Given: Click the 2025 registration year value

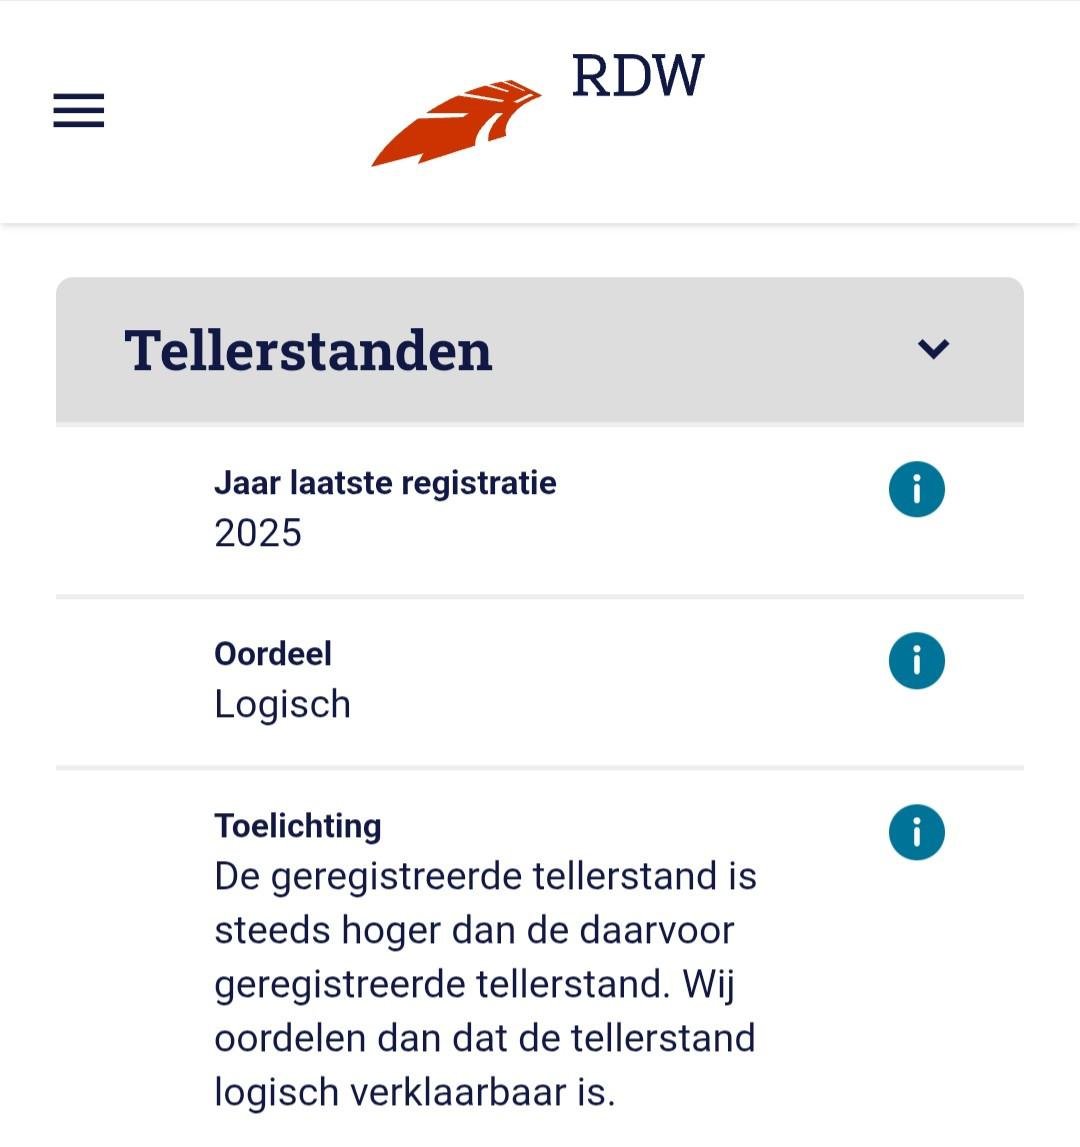Looking at the screenshot, I should 258,533.
